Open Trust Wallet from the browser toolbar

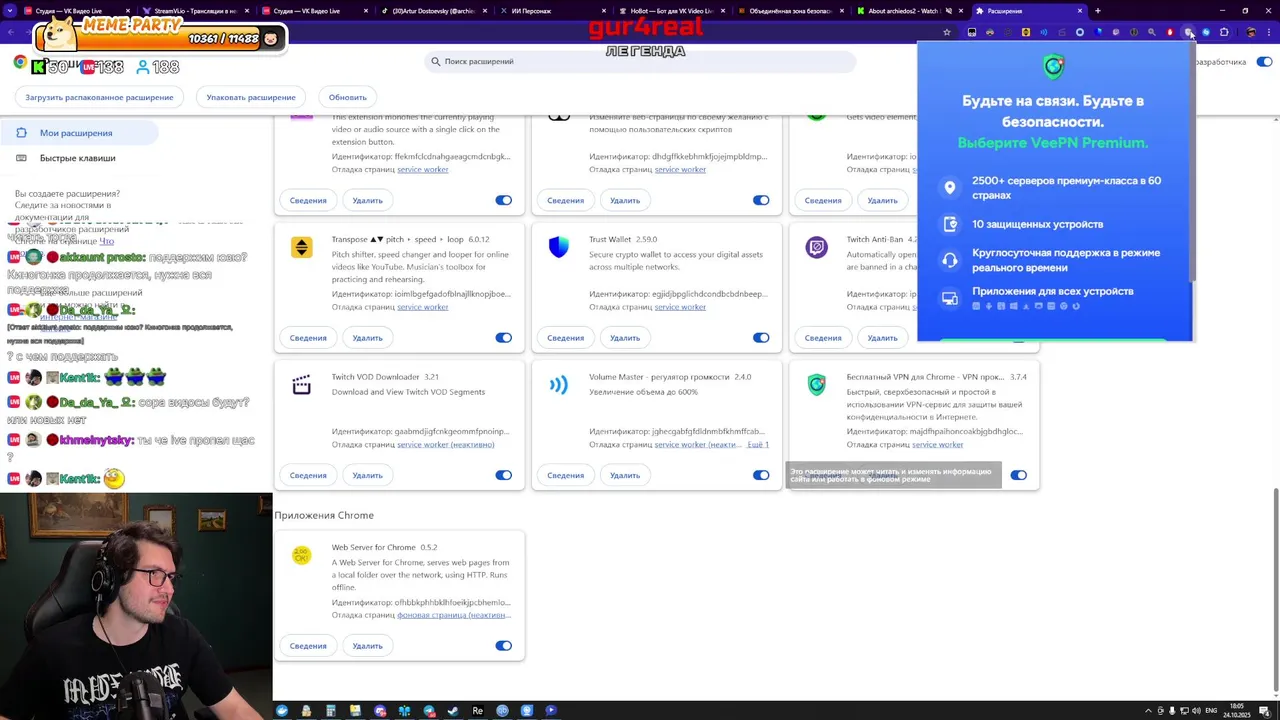1098,32
